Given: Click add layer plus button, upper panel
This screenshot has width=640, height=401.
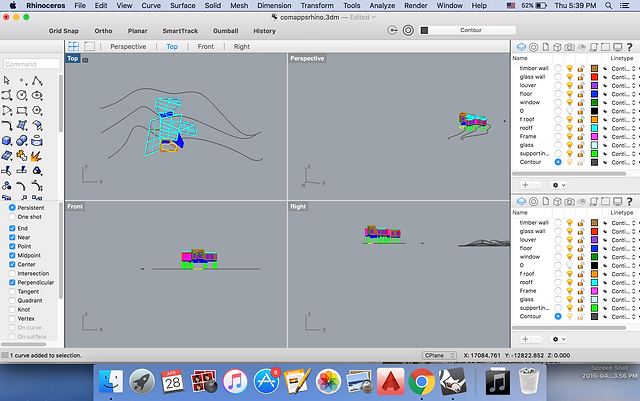Looking at the screenshot, I should (x=525, y=185).
